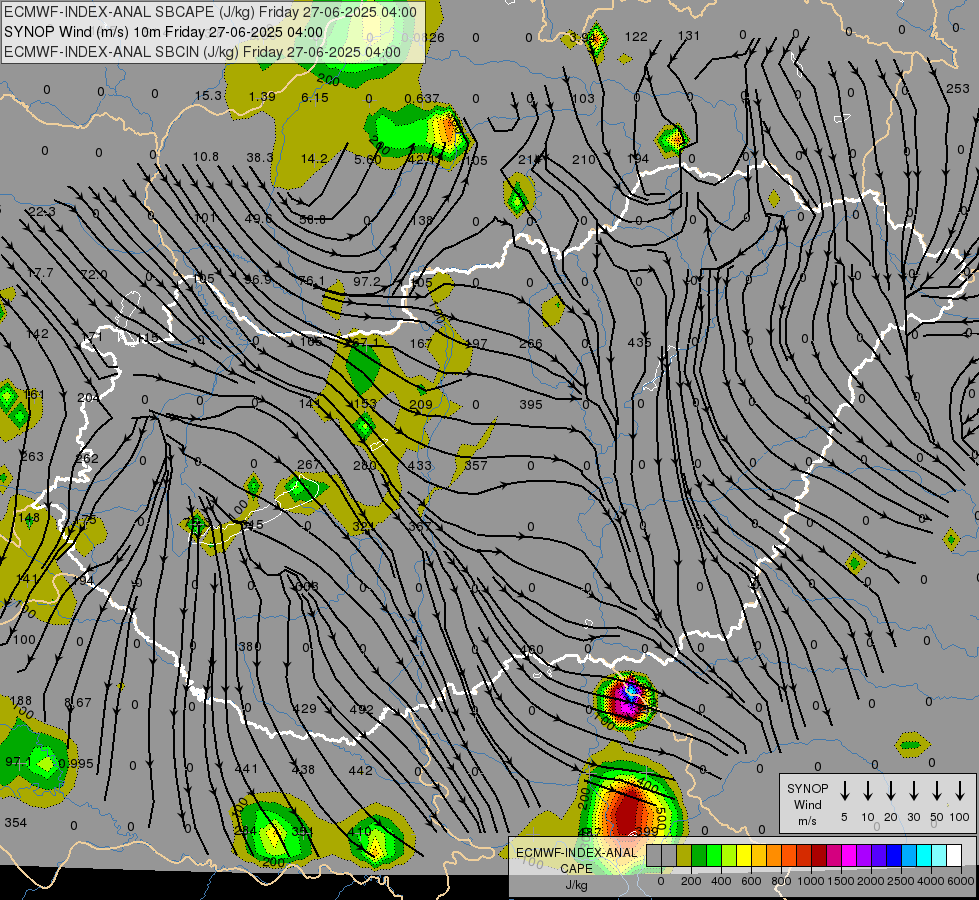Image resolution: width=979 pixels, height=900 pixels.
Task: Click the '354' value near the bottom-left
Action: tap(16, 822)
